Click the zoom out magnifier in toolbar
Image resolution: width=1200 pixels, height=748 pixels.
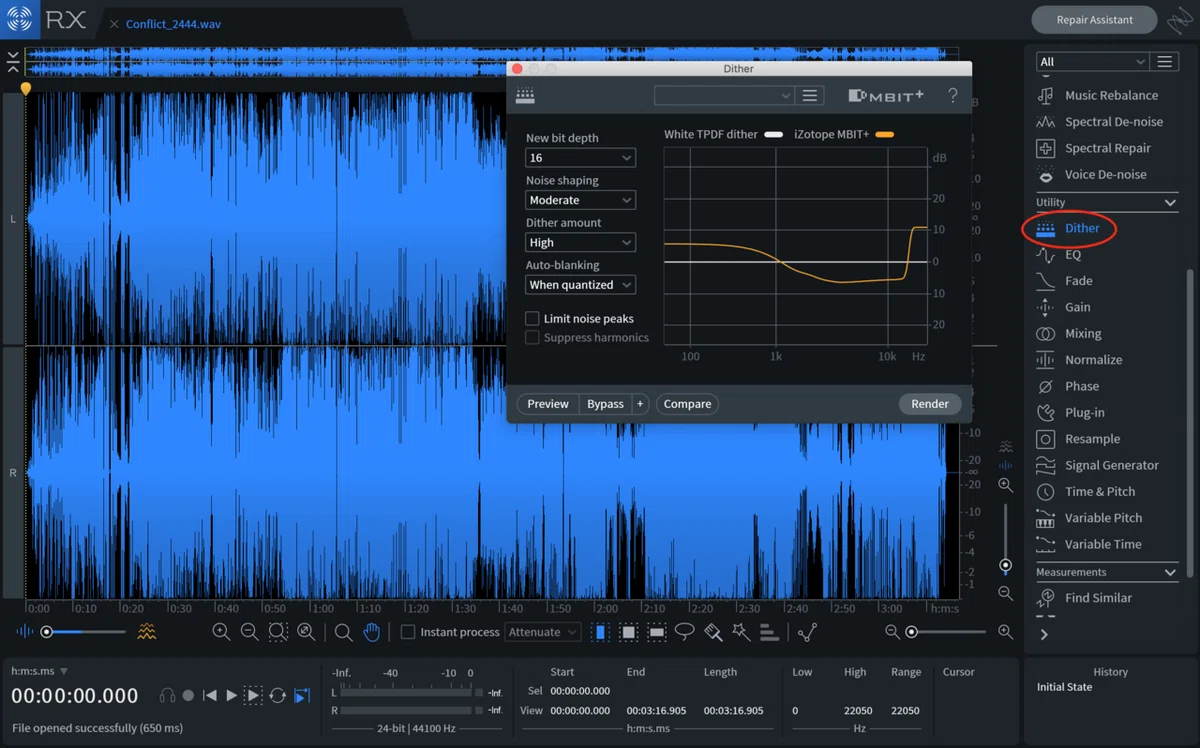pyautogui.click(x=249, y=632)
